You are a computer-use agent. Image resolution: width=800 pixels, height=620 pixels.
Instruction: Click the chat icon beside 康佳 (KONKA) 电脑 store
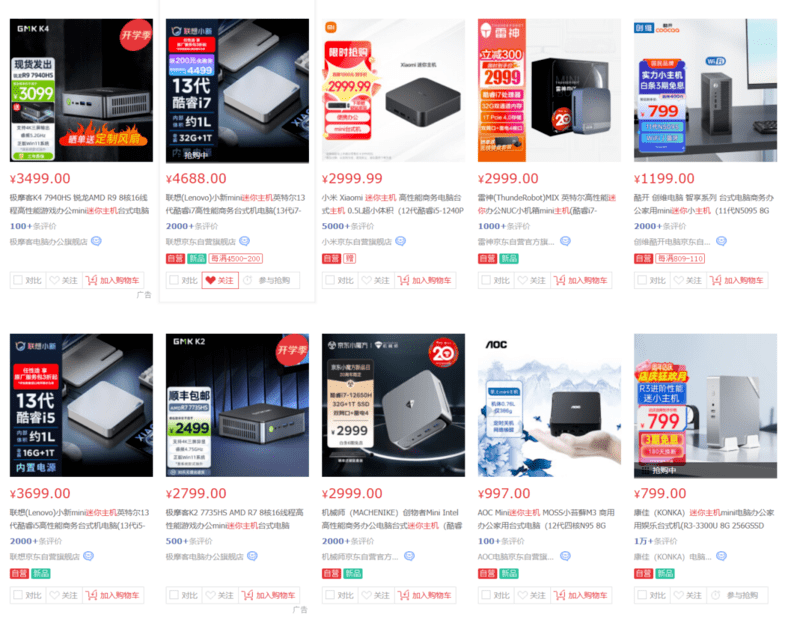pyautogui.click(x=721, y=556)
